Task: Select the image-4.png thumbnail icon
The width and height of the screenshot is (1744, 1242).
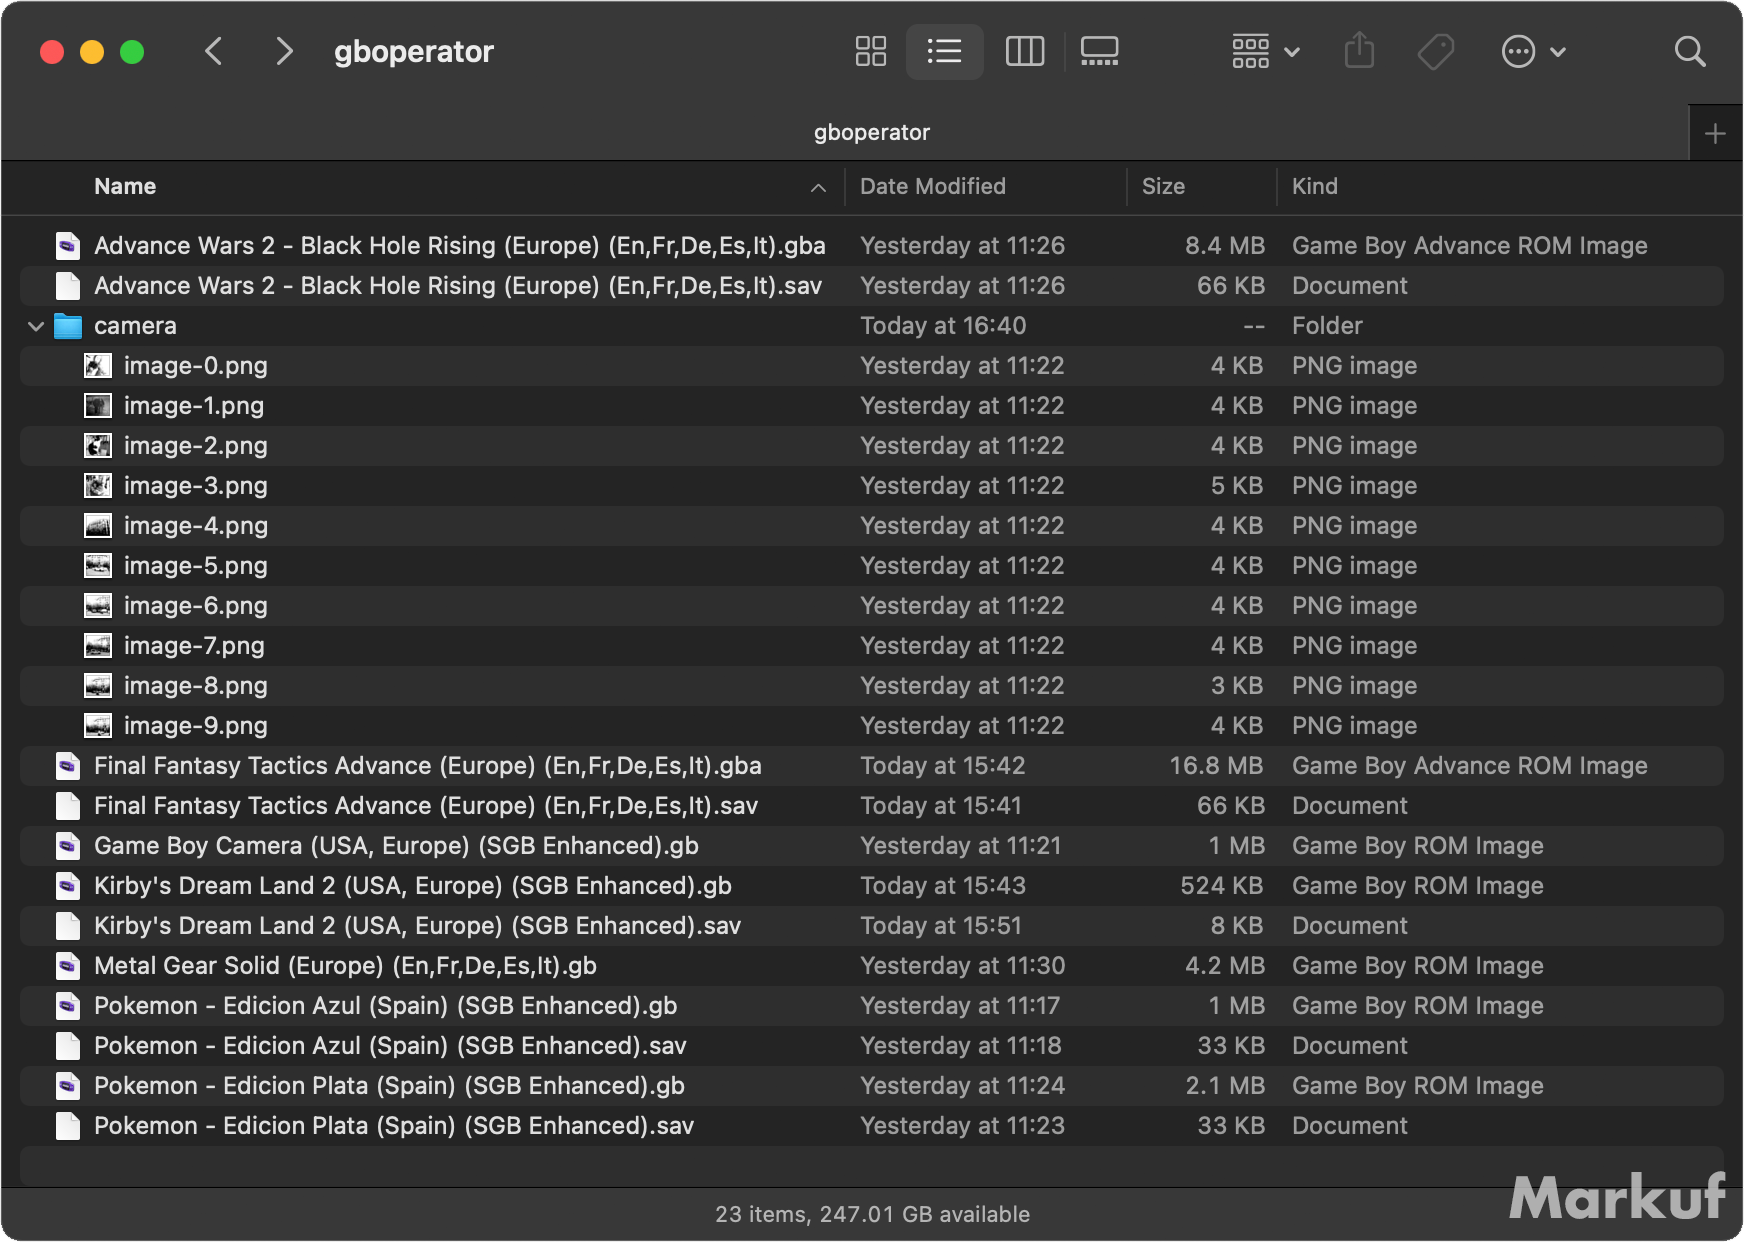Action: [x=98, y=526]
